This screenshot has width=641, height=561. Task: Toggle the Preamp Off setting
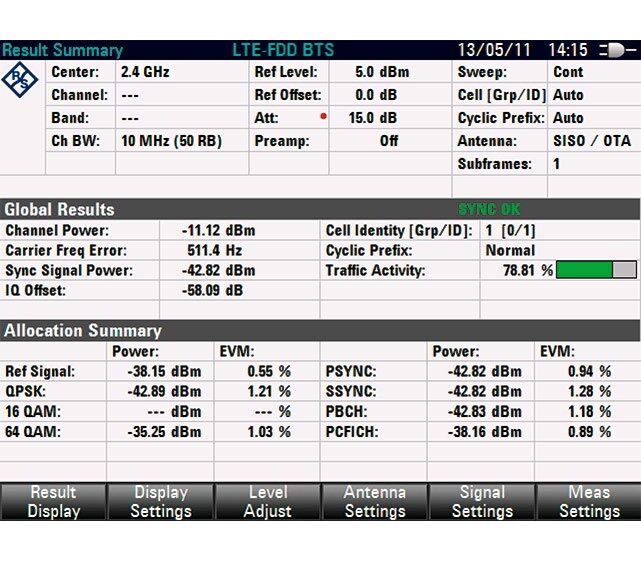point(388,141)
